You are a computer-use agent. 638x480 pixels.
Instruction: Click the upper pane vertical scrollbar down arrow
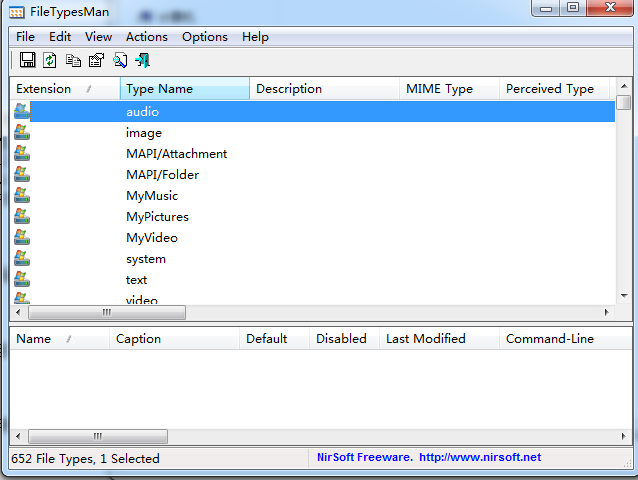pyautogui.click(x=624, y=296)
